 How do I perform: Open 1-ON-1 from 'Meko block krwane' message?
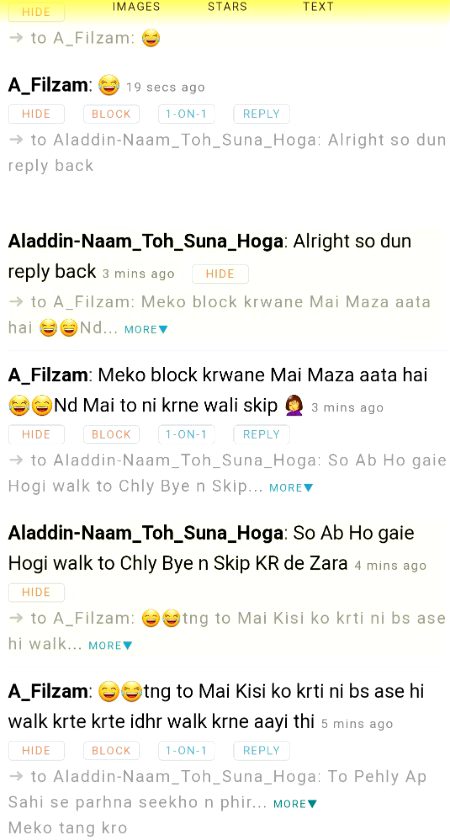[x=186, y=434]
